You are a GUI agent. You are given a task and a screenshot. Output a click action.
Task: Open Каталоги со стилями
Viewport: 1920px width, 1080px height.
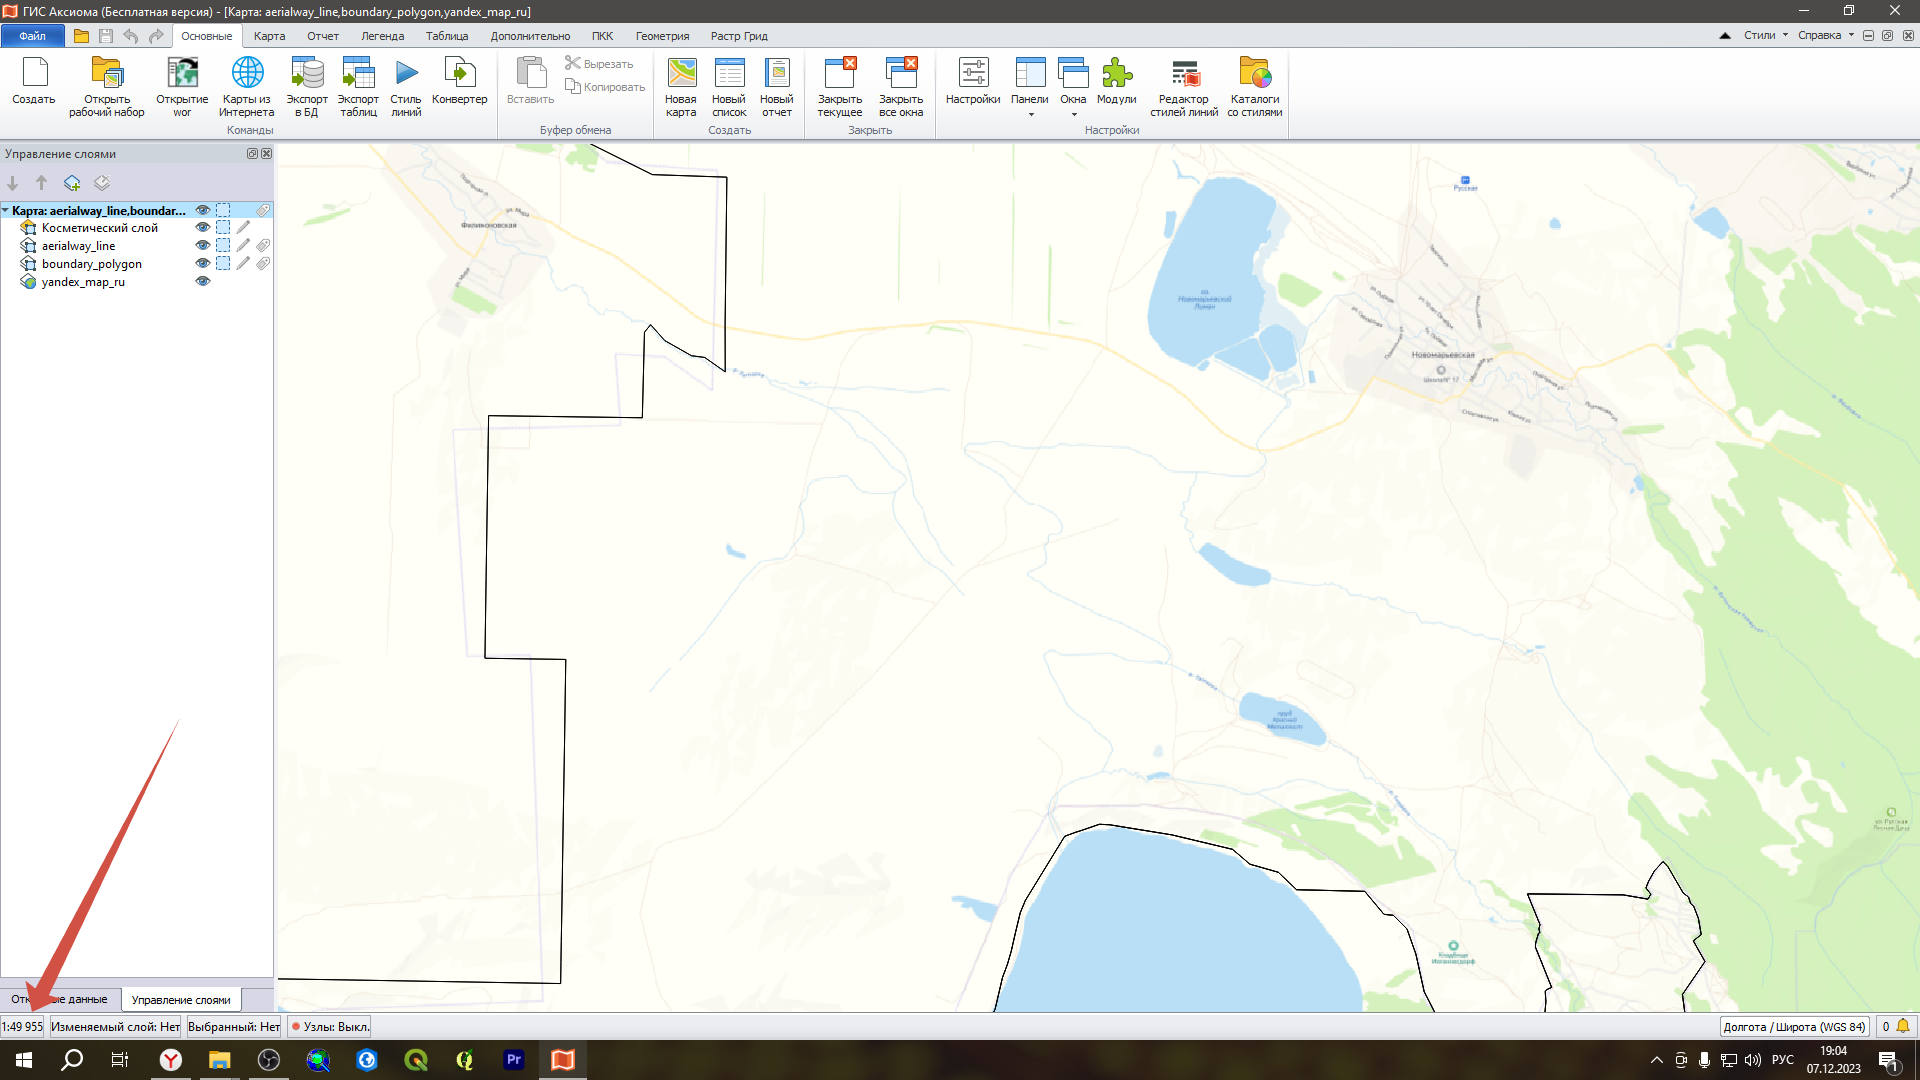(x=1254, y=74)
